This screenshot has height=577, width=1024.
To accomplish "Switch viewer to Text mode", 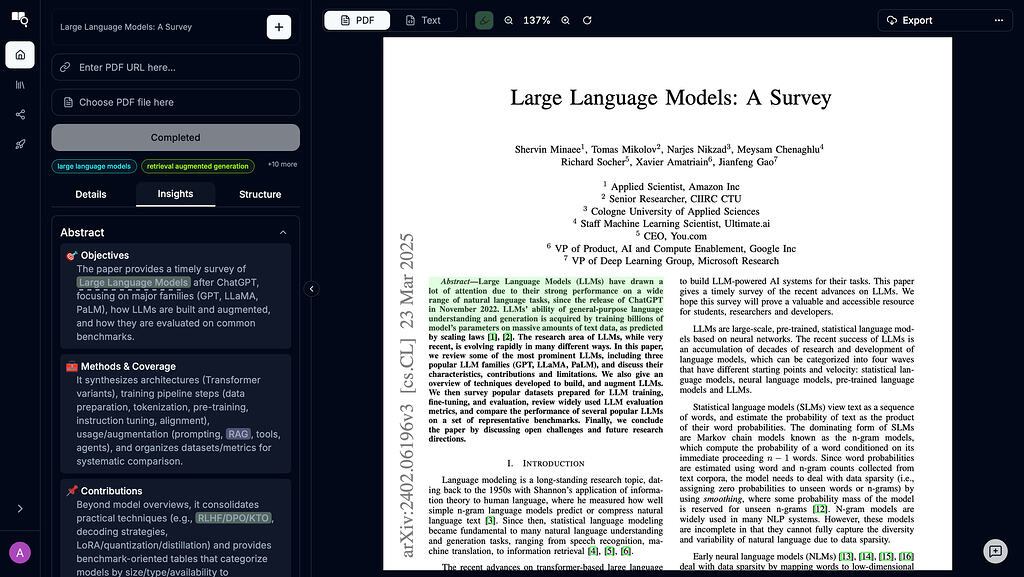I will (x=423, y=20).
